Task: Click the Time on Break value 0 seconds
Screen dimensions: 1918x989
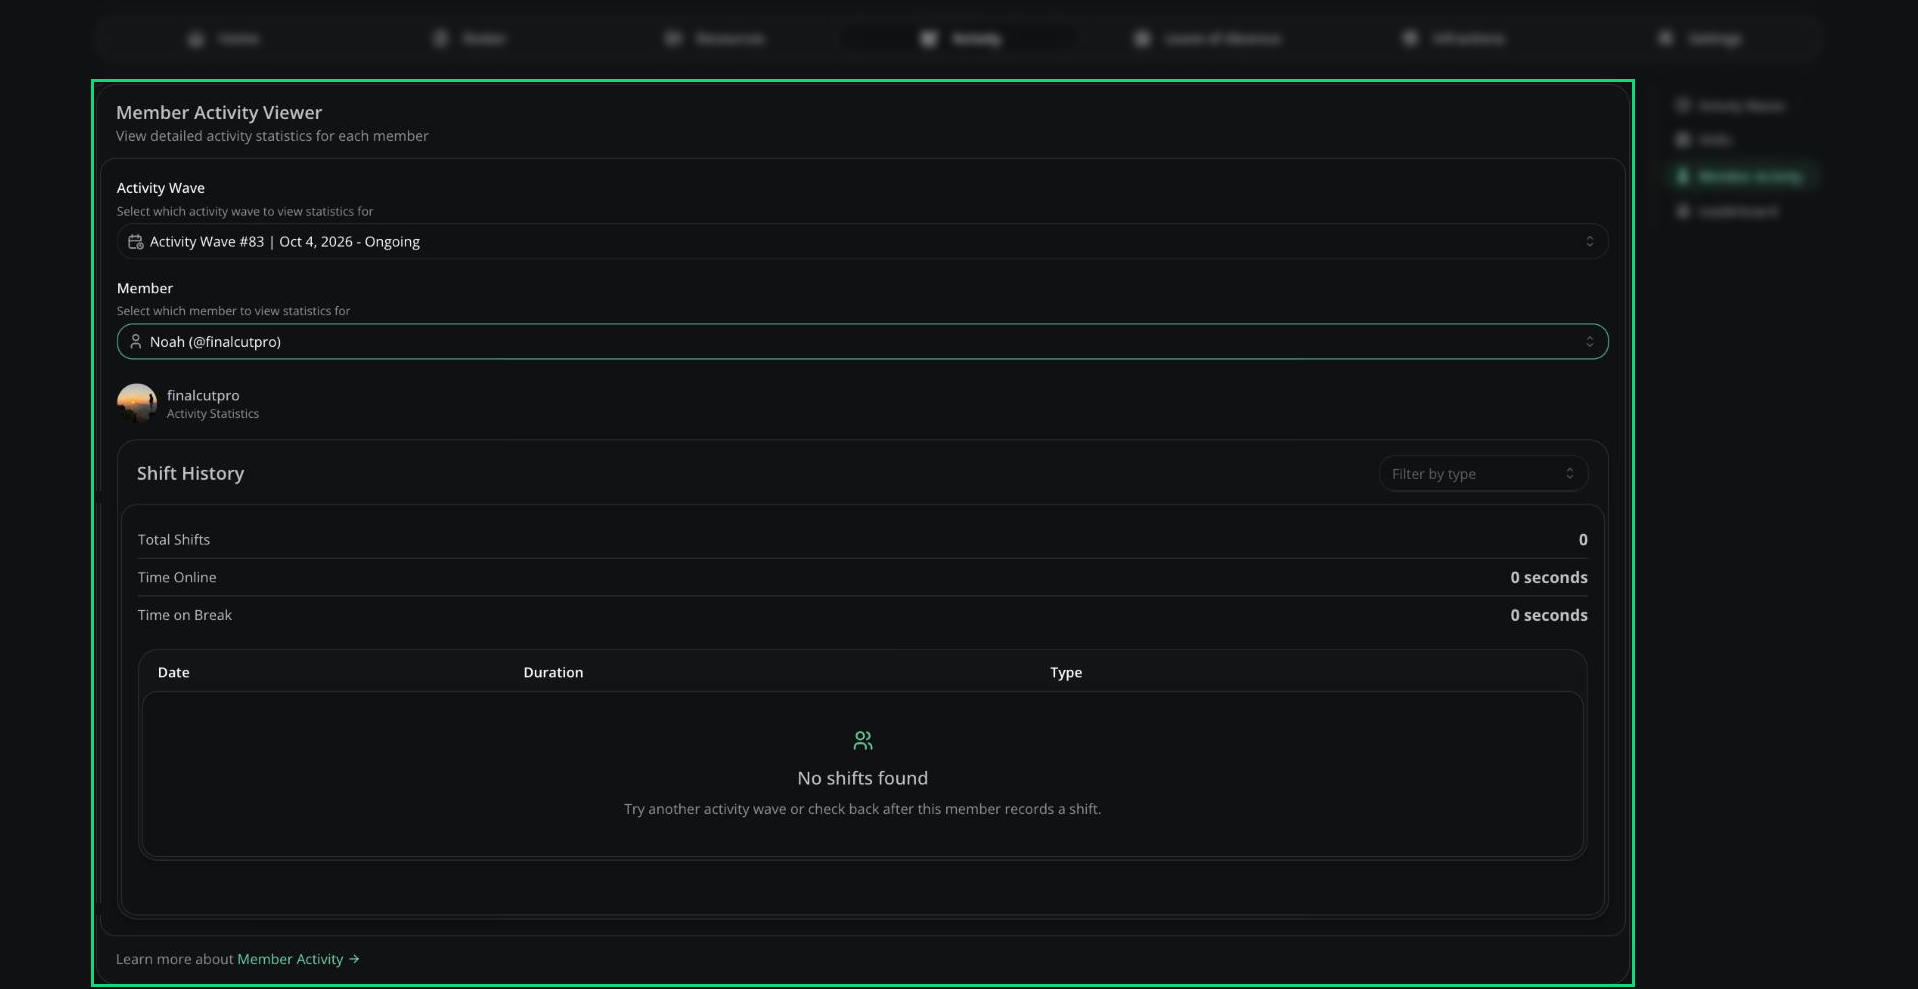Action: click(x=1549, y=615)
